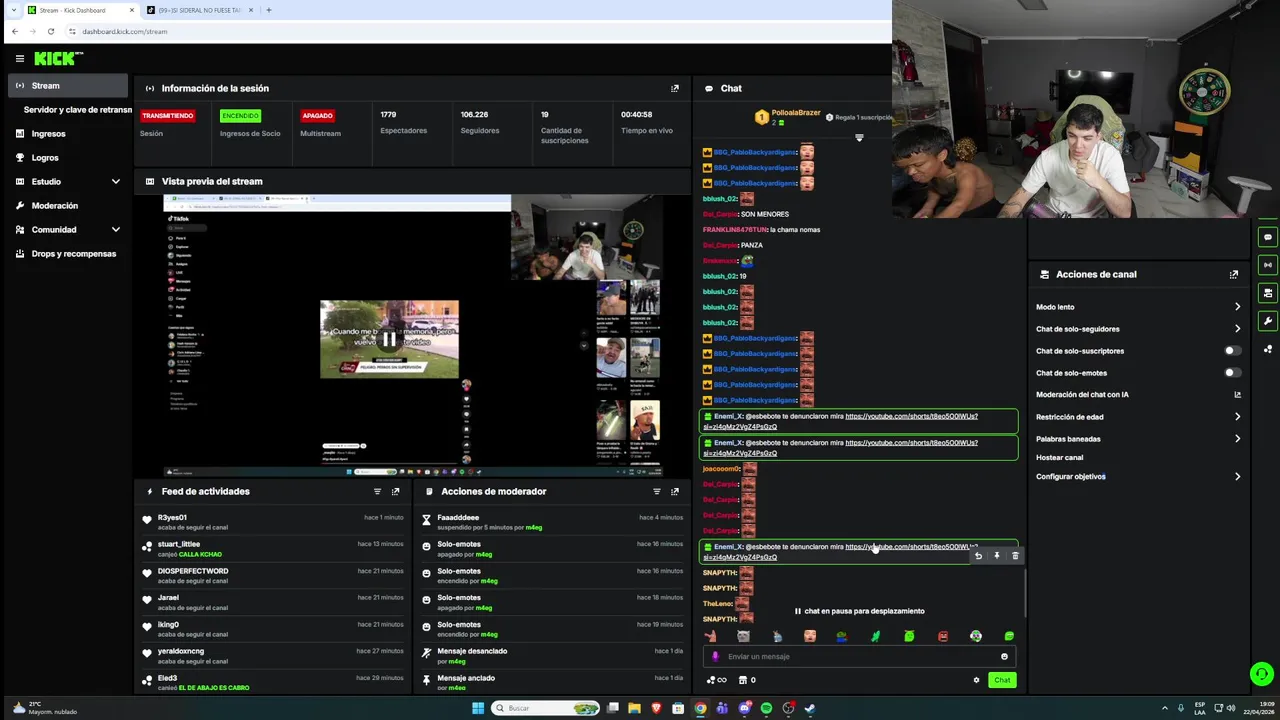Screen dimensions: 1280x720
Task: Click the Faaadddeee suspension entry in moderator actions
Action: pyautogui.click(x=553, y=522)
